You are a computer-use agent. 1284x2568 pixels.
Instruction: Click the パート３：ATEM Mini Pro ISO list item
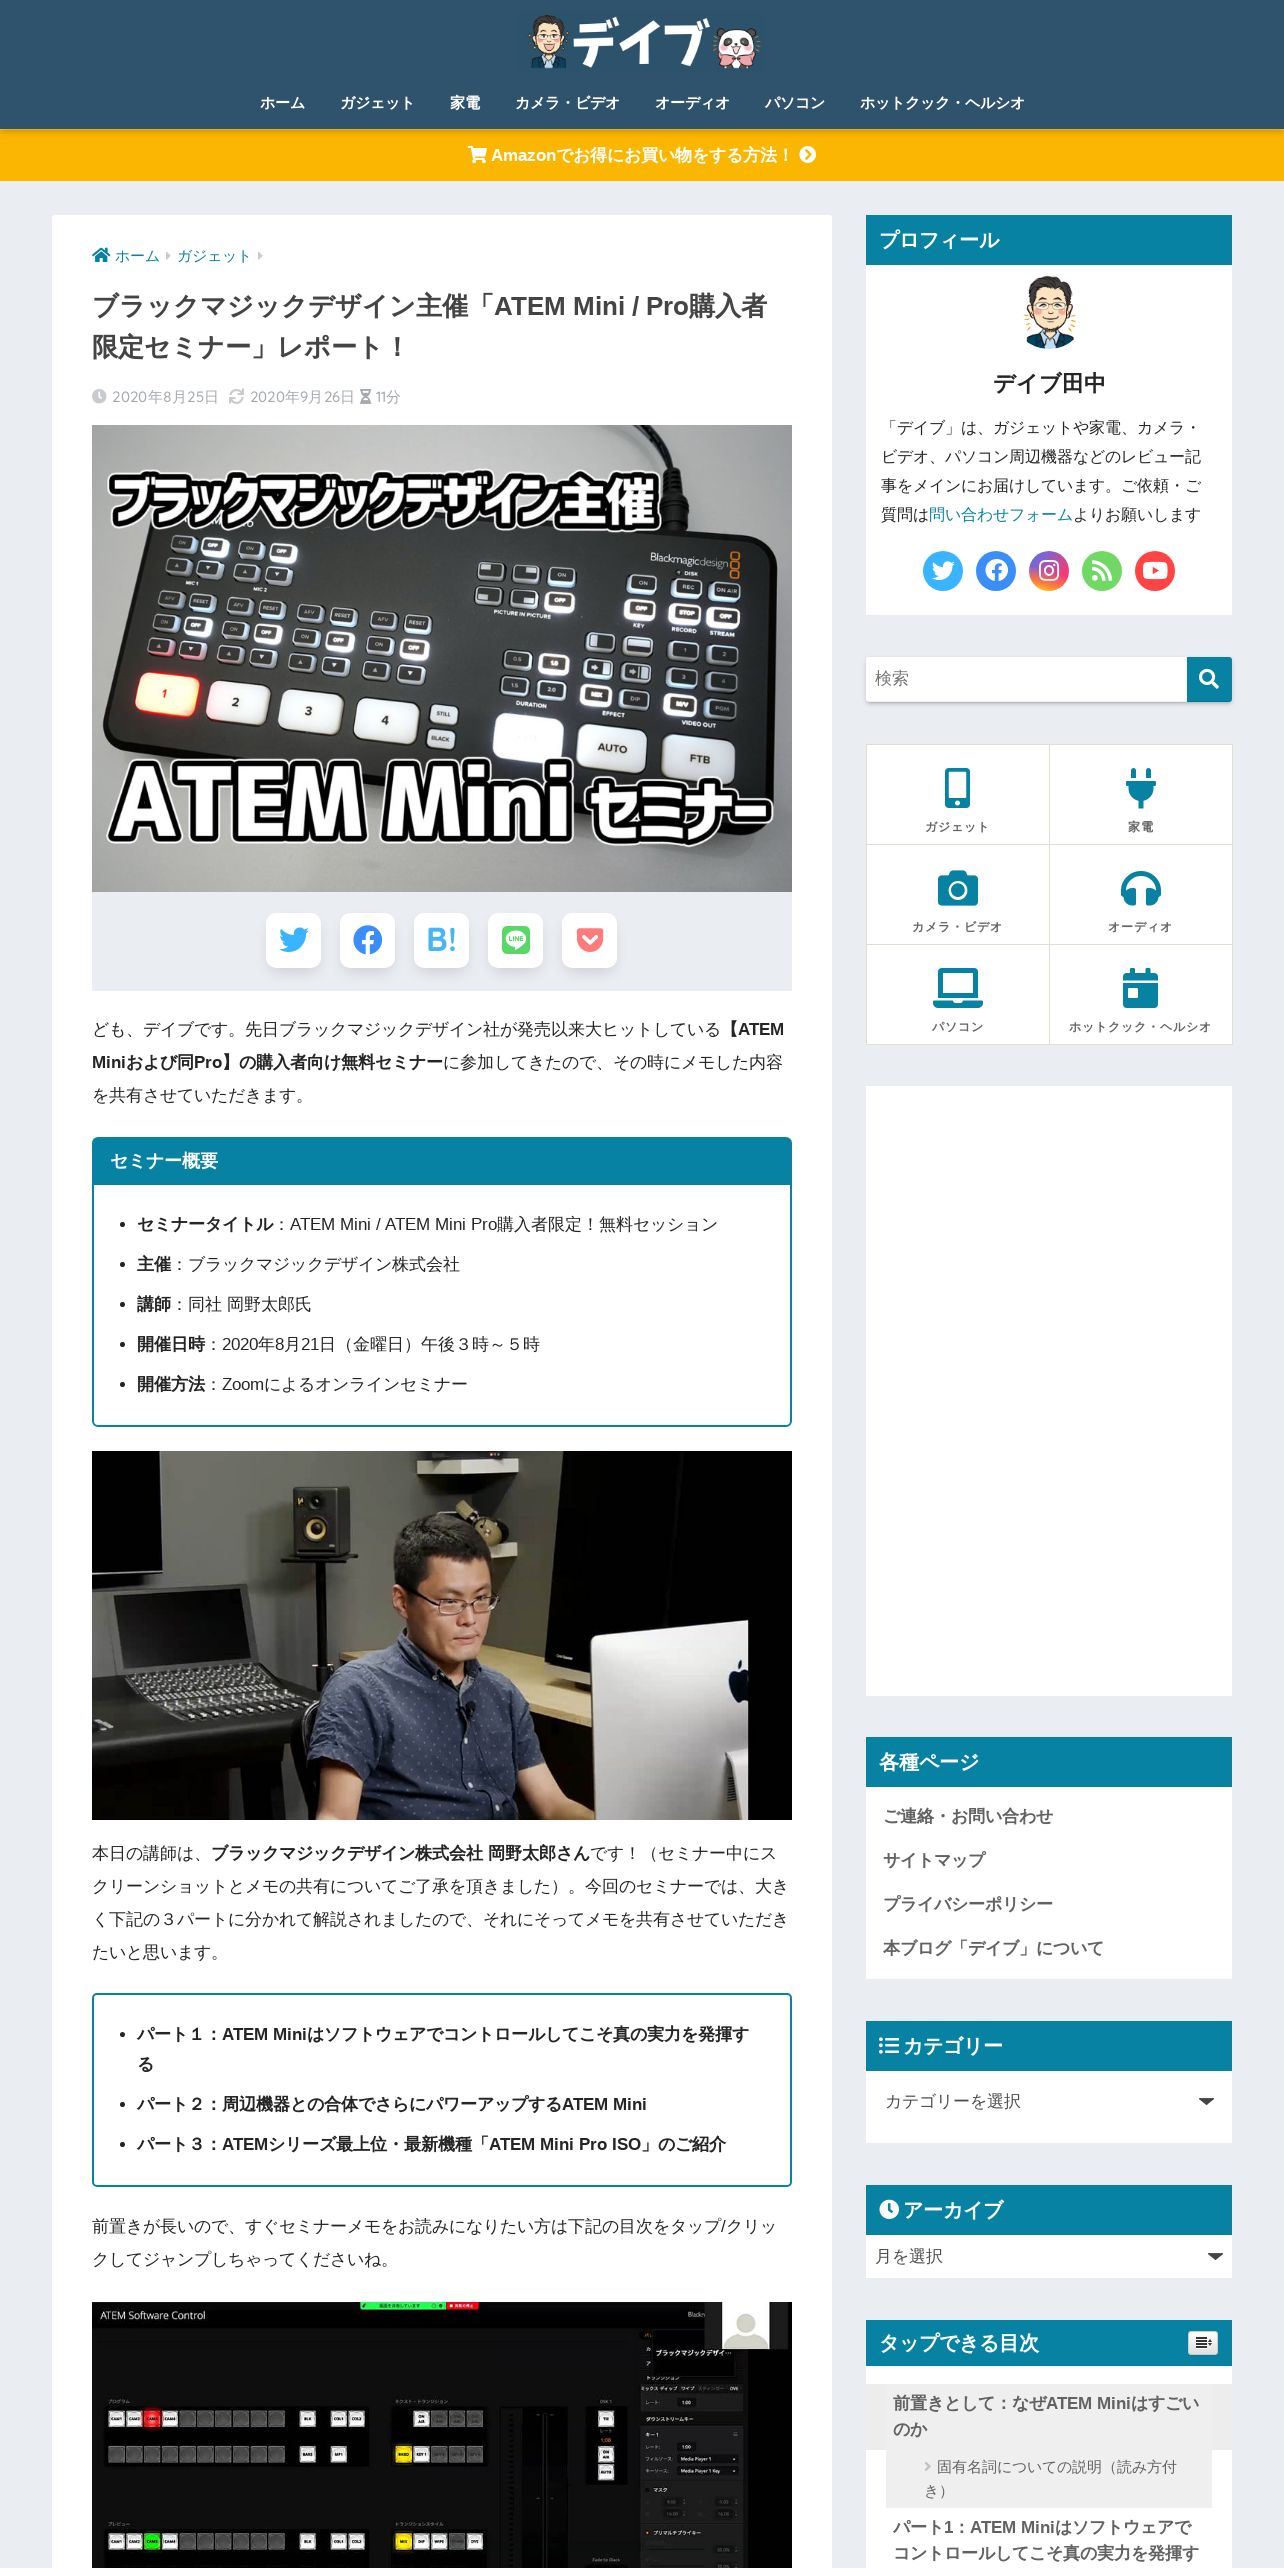tap(431, 2144)
